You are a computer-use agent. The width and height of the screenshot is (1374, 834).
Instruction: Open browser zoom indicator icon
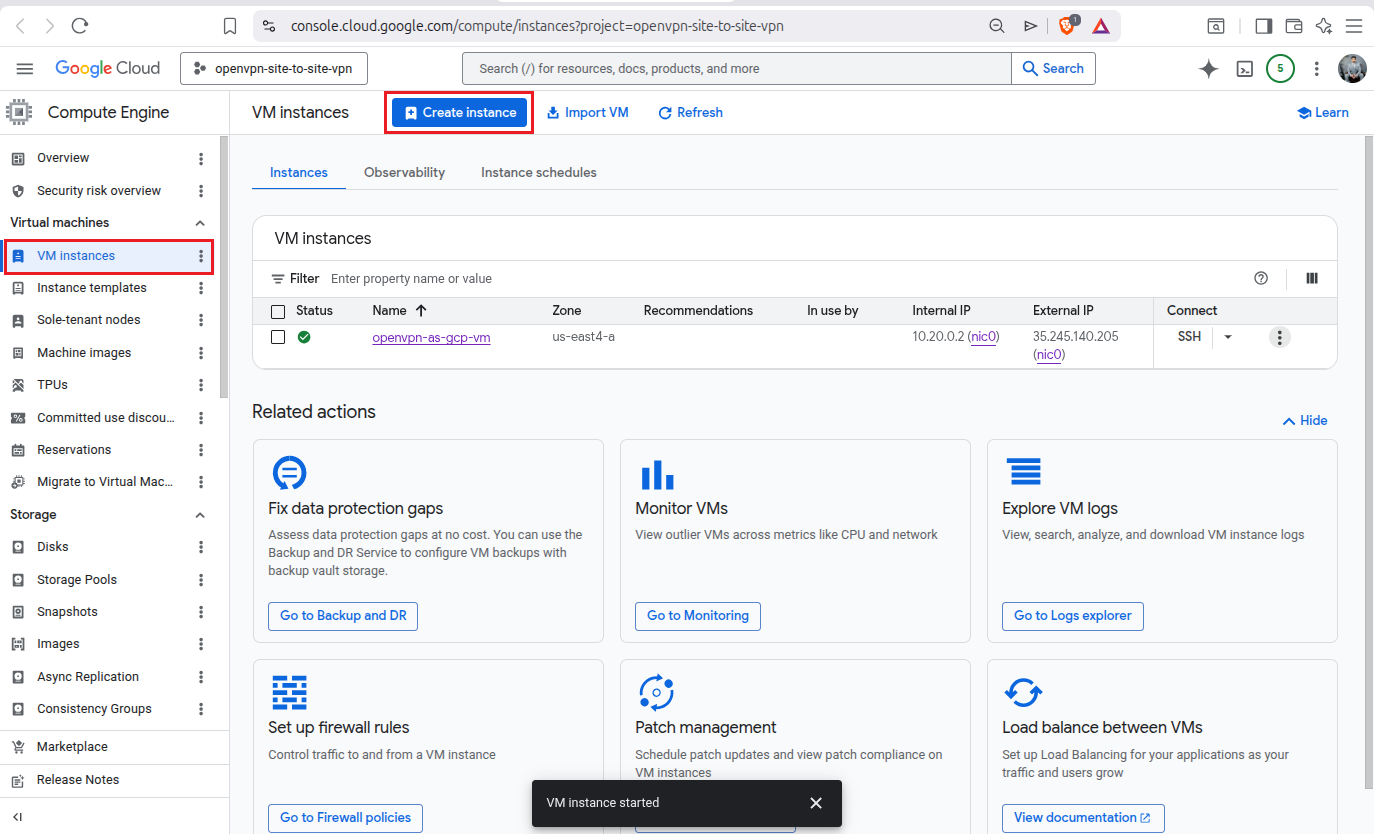click(997, 26)
